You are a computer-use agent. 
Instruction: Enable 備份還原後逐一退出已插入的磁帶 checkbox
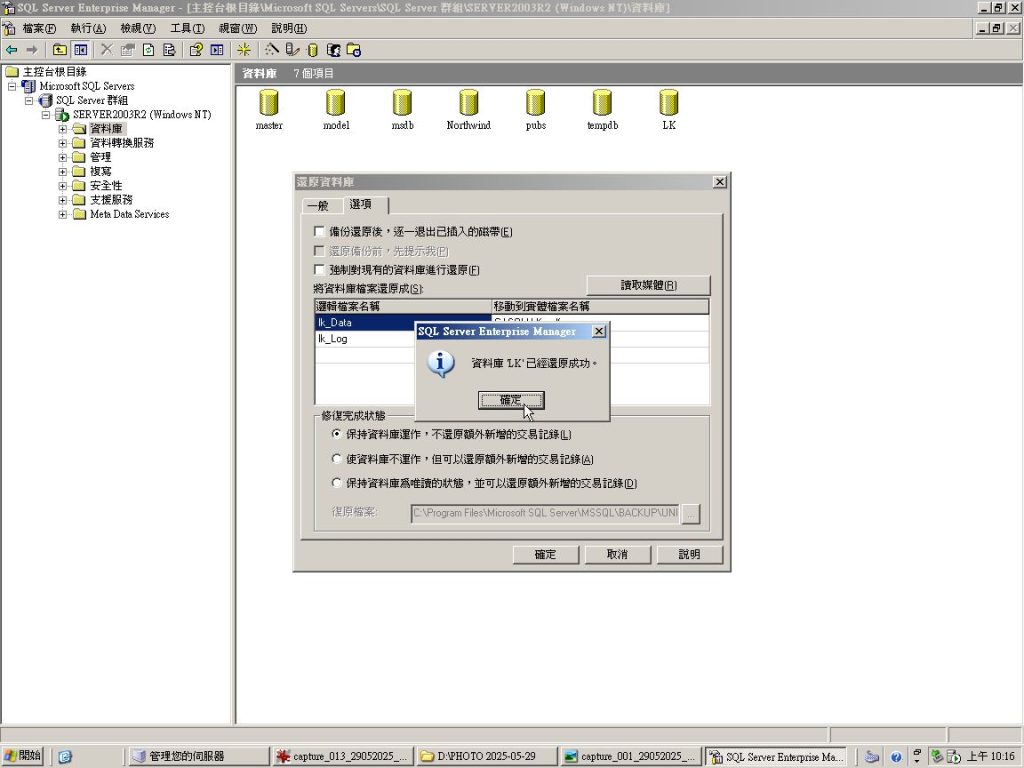(x=320, y=232)
